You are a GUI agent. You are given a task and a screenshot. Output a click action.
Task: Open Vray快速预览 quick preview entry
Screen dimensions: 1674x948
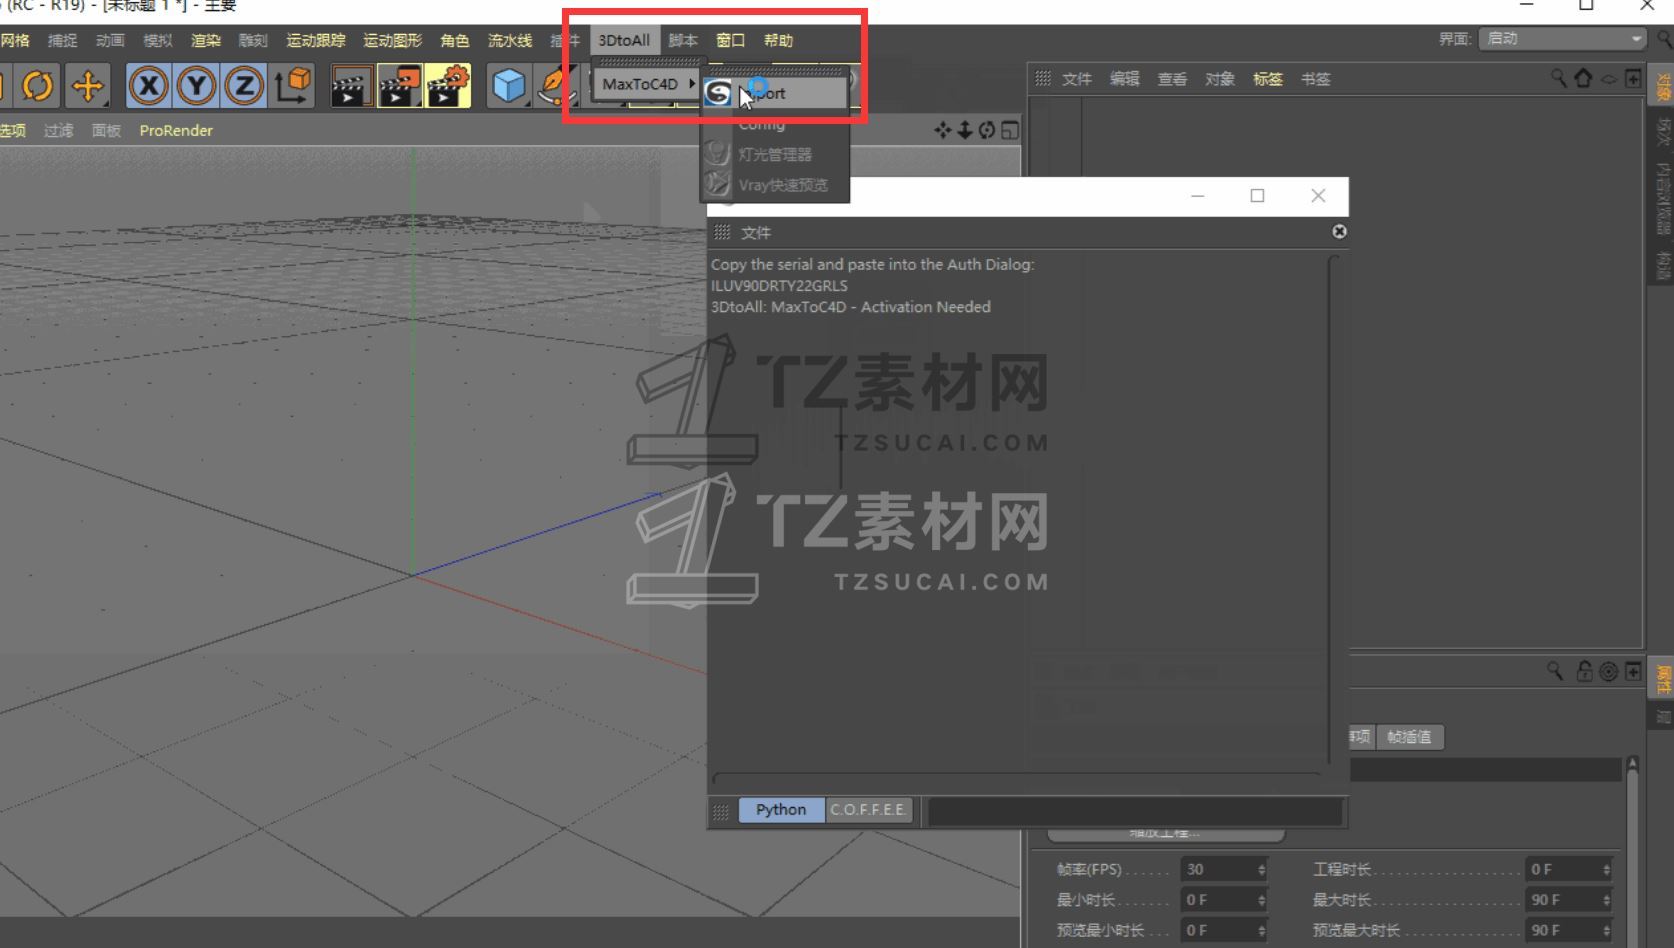tap(775, 185)
